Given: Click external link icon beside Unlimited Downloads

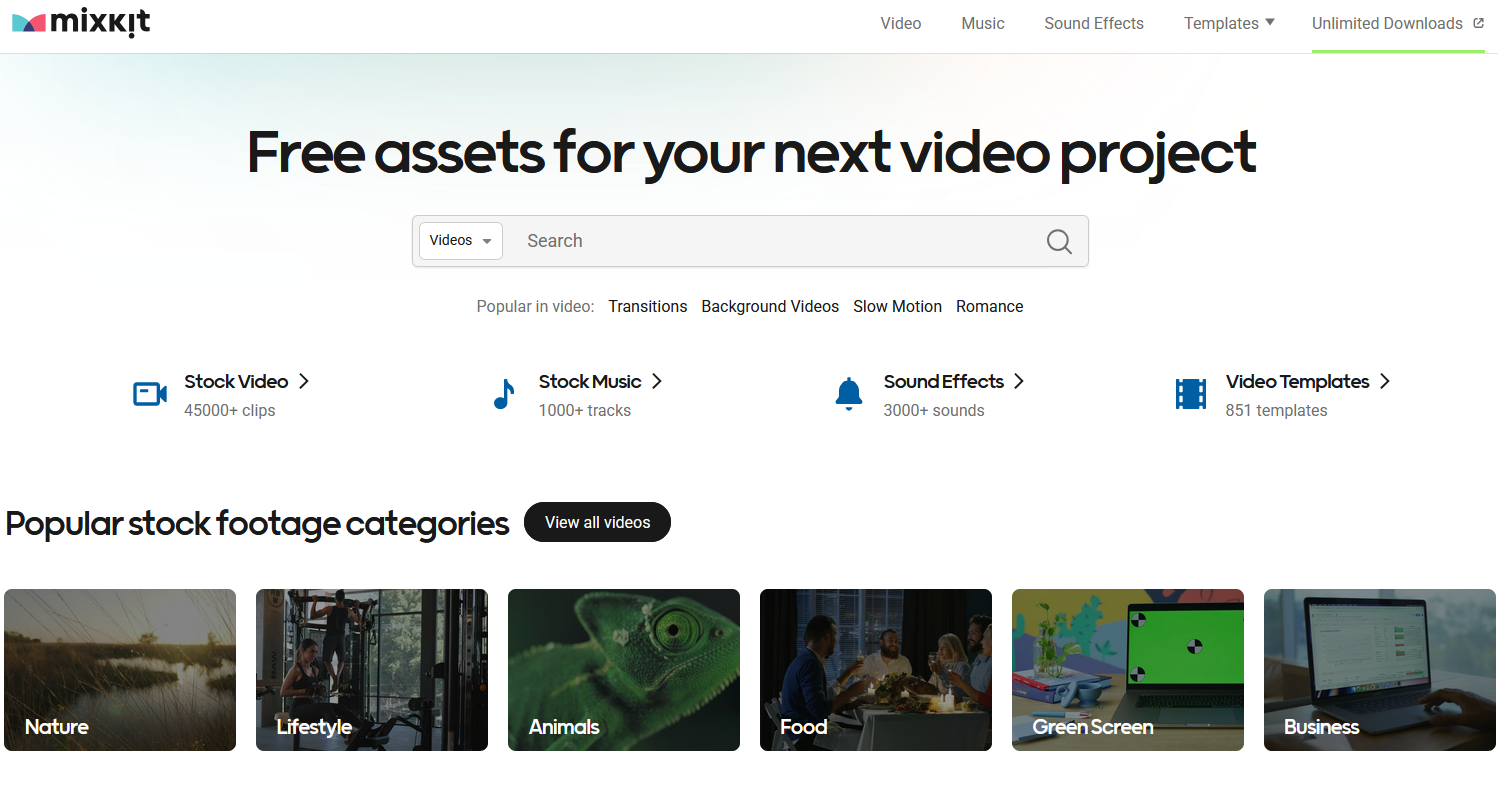Looking at the screenshot, I should click(1479, 23).
